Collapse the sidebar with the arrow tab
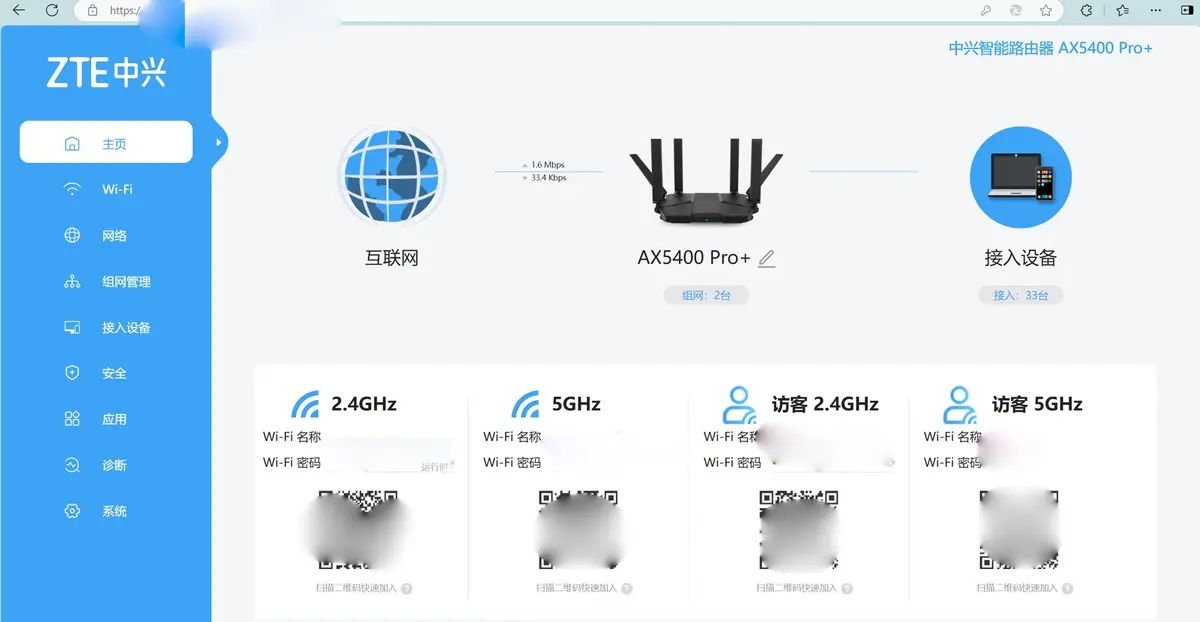Image resolution: width=1200 pixels, height=622 pixels. click(x=219, y=142)
